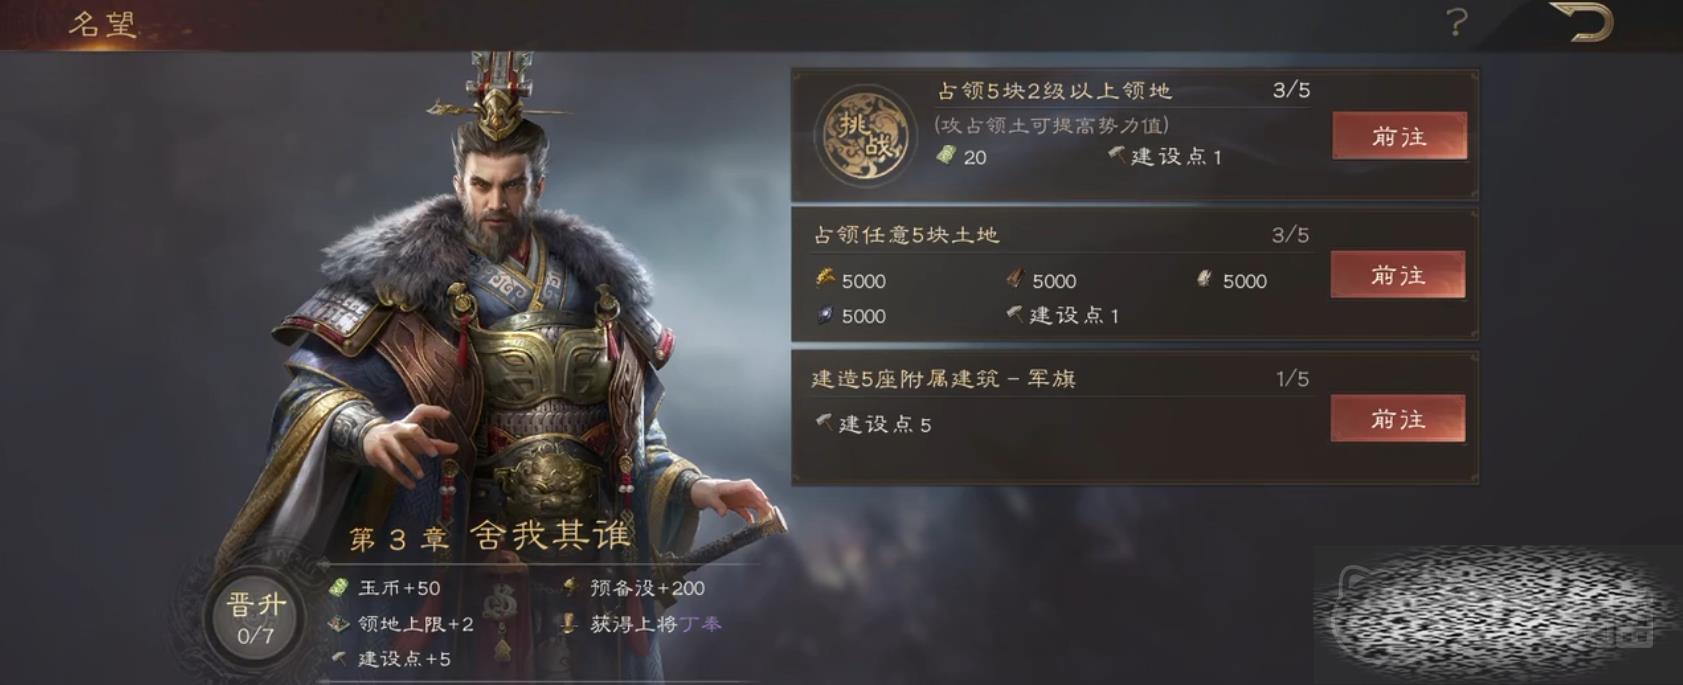Click the 第3章 舍我其谁 chapter title

(x=490, y=537)
